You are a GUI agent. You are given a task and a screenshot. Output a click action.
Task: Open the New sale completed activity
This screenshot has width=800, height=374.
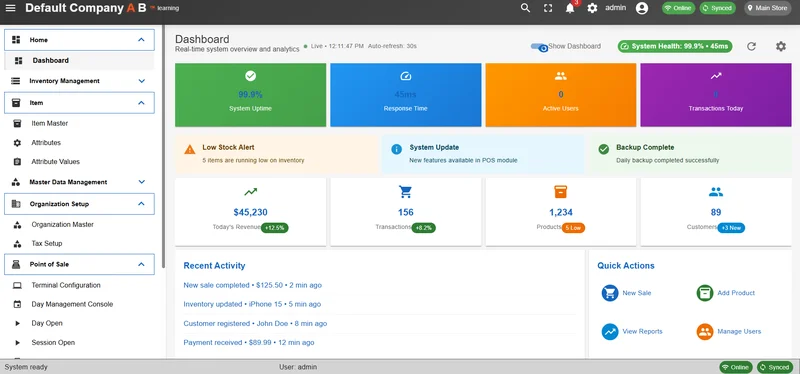click(253, 285)
